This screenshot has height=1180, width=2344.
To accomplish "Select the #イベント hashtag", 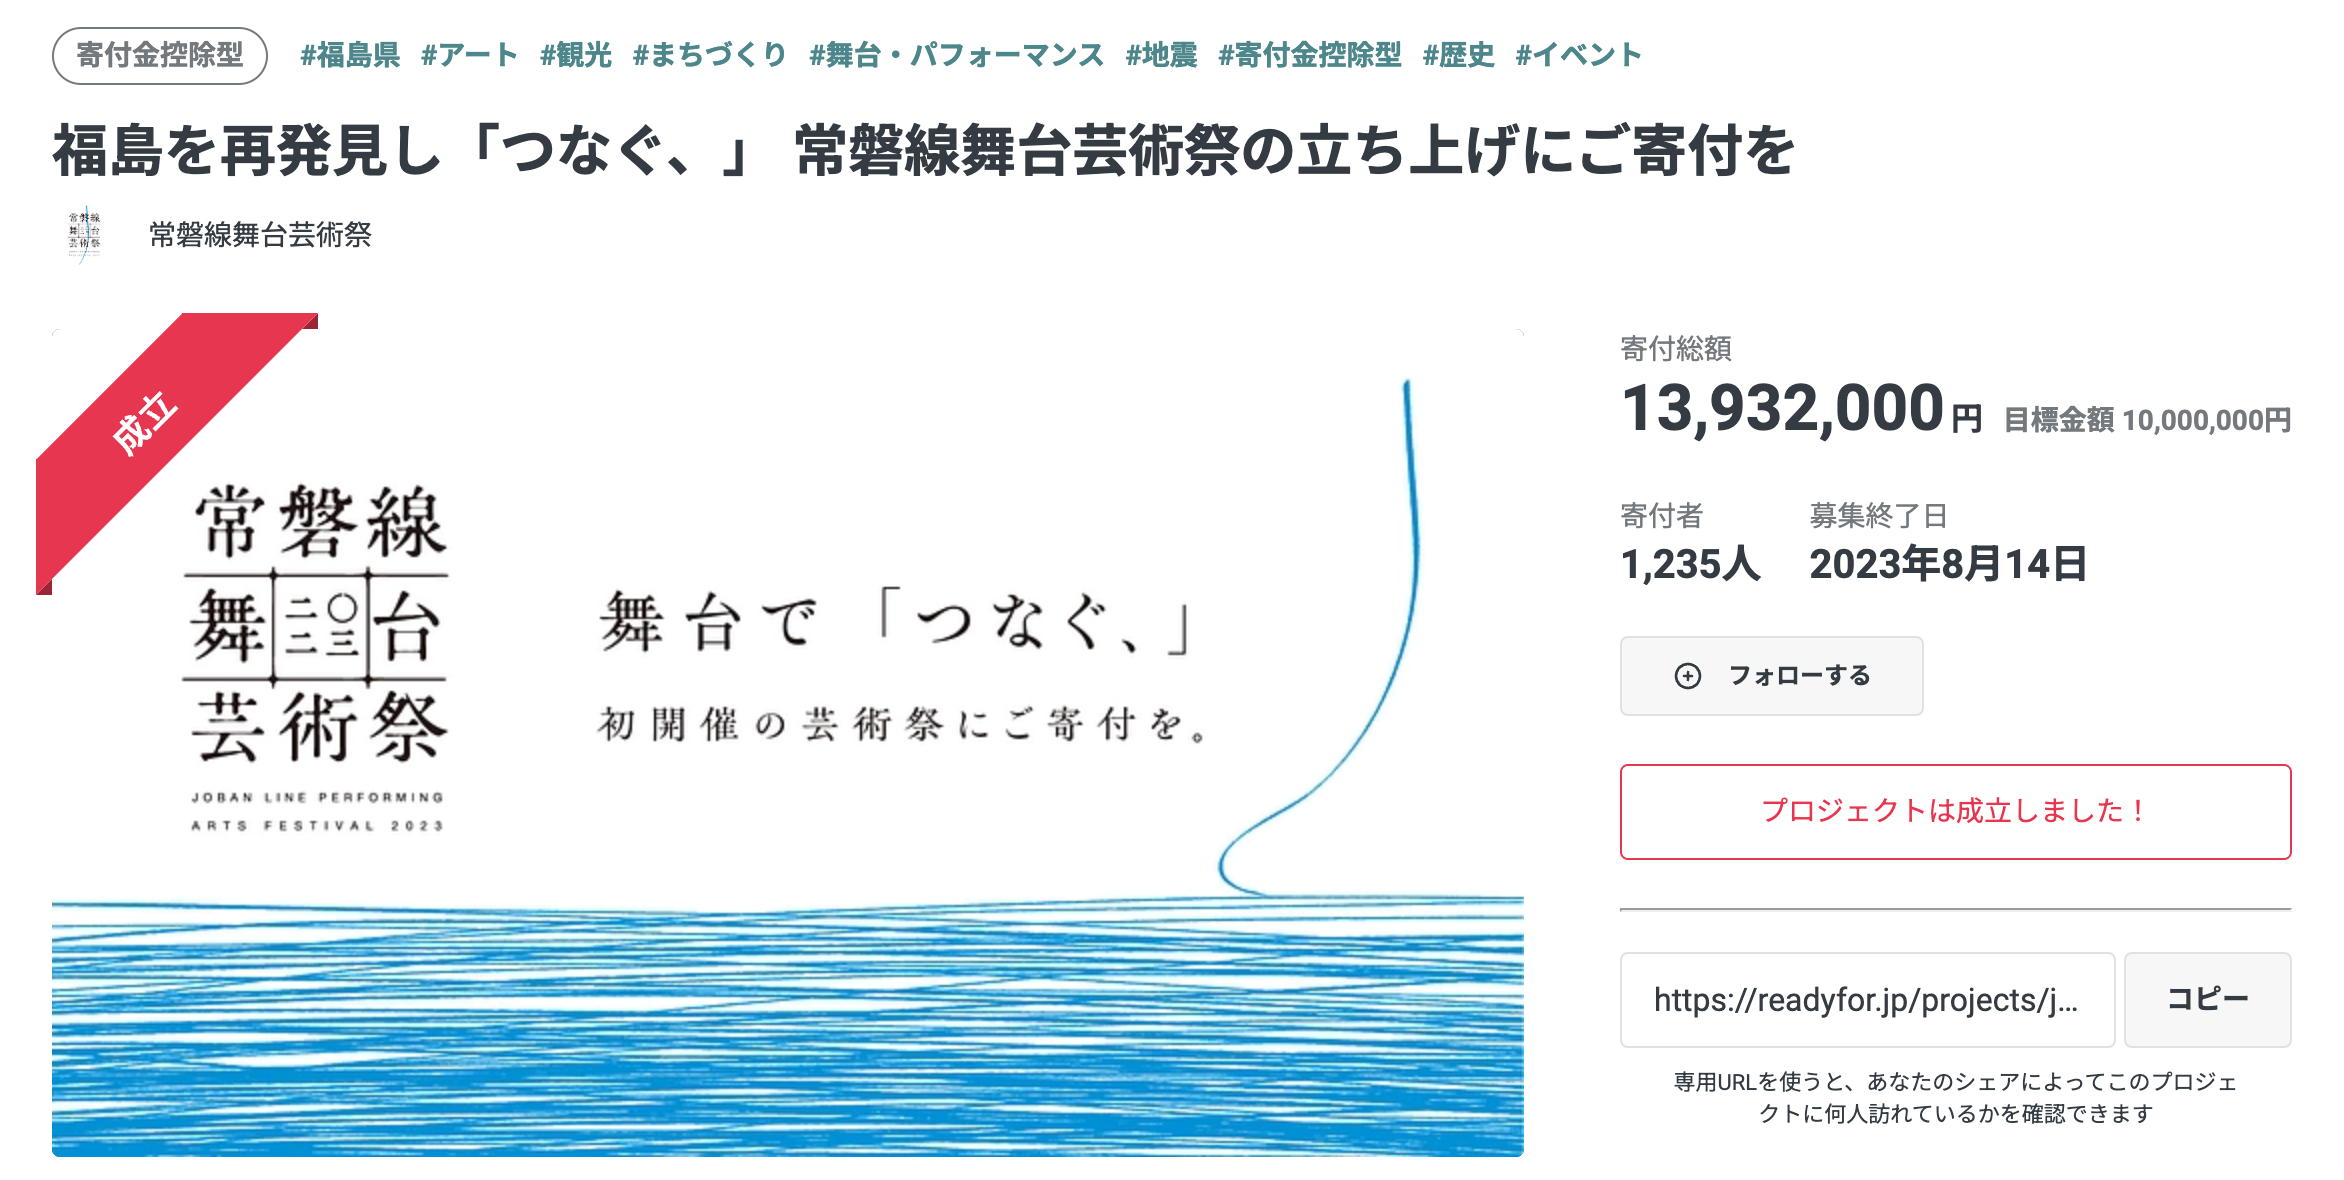I will [x=1578, y=56].
